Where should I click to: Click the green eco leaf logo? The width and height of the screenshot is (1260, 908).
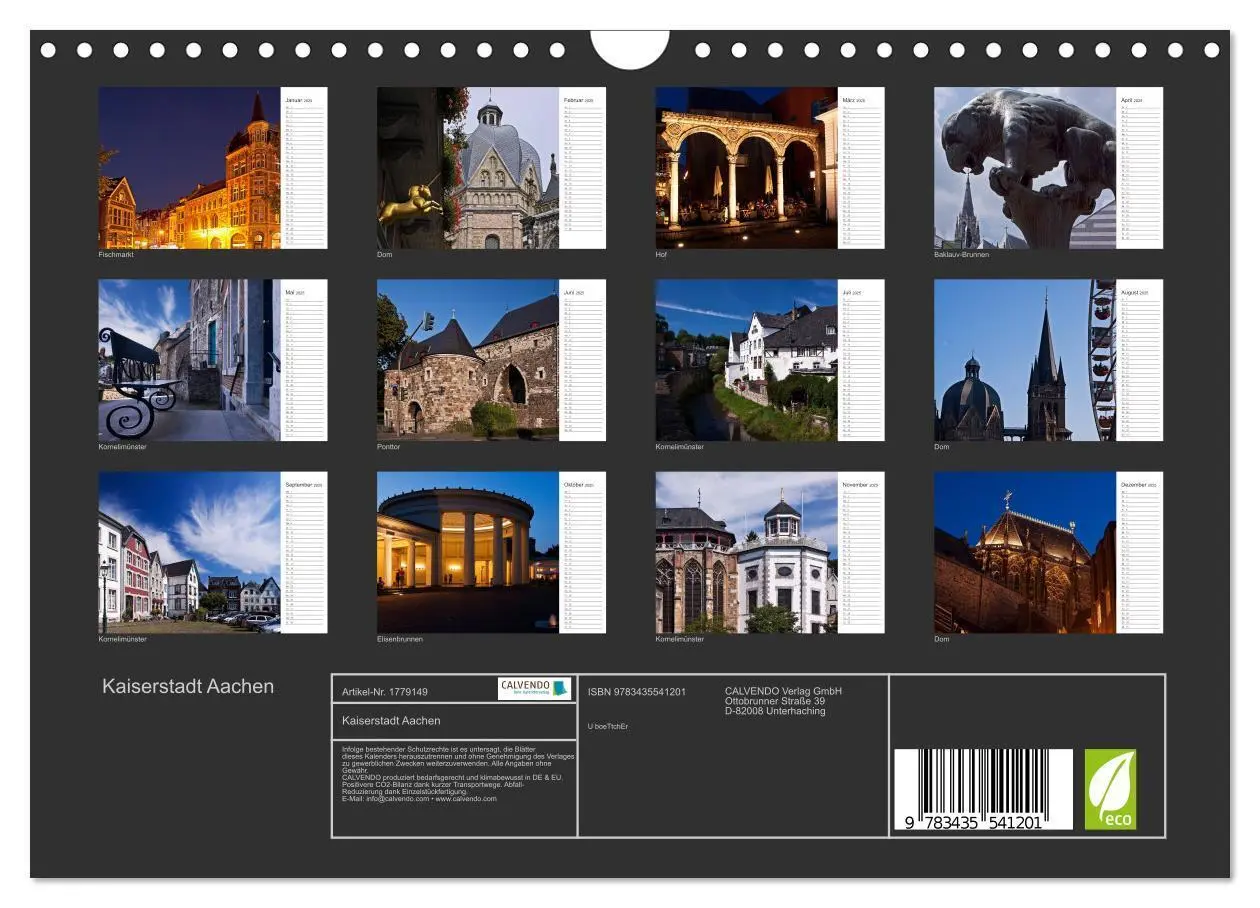(x=1111, y=790)
